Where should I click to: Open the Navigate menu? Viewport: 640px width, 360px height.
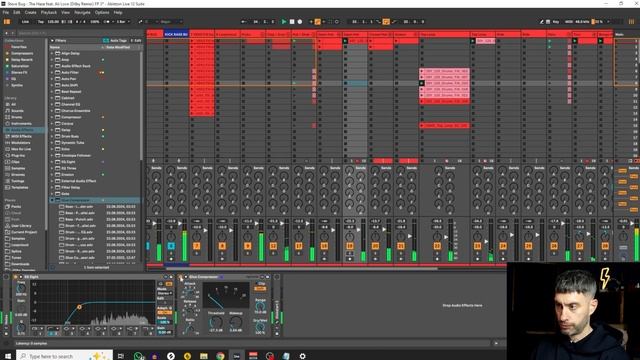[x=82, y=13]
